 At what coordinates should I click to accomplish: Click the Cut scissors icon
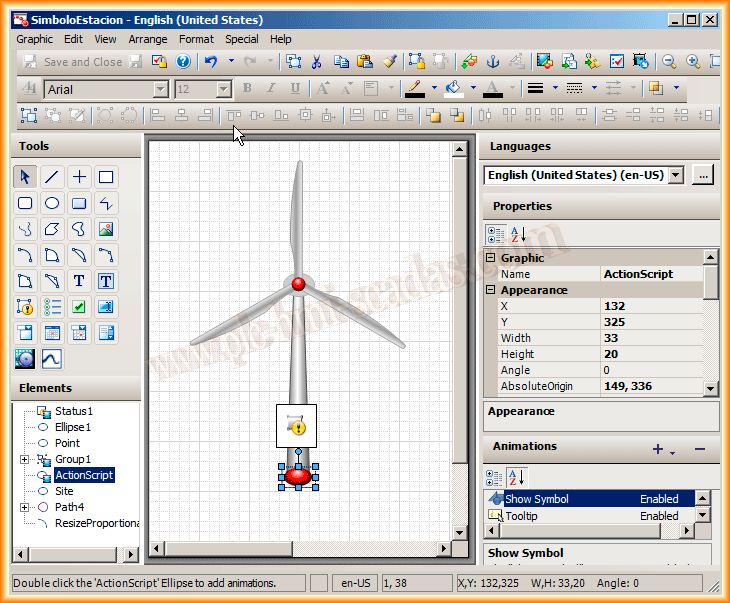(x=317, y=62)
